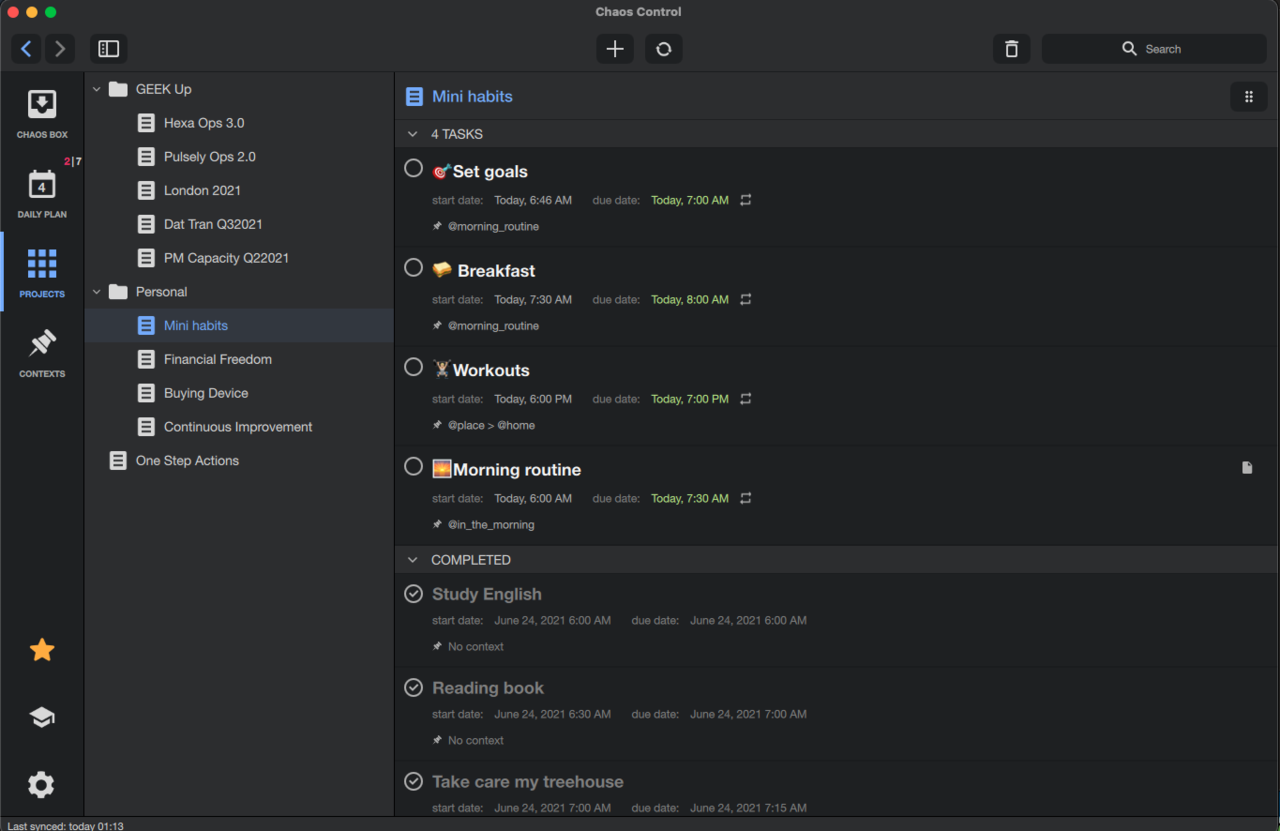Screen dimensions: 1280x831
Task: Check off the Breakfast task
Action: point(413,267)
